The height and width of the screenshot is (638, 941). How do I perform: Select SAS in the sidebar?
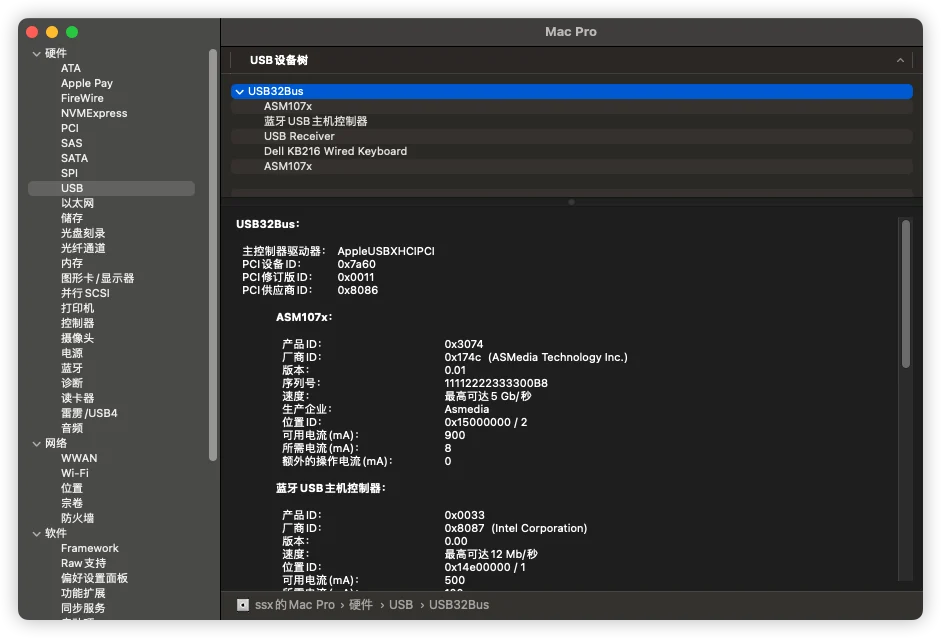pyautogui.click(x=71, y=143)
